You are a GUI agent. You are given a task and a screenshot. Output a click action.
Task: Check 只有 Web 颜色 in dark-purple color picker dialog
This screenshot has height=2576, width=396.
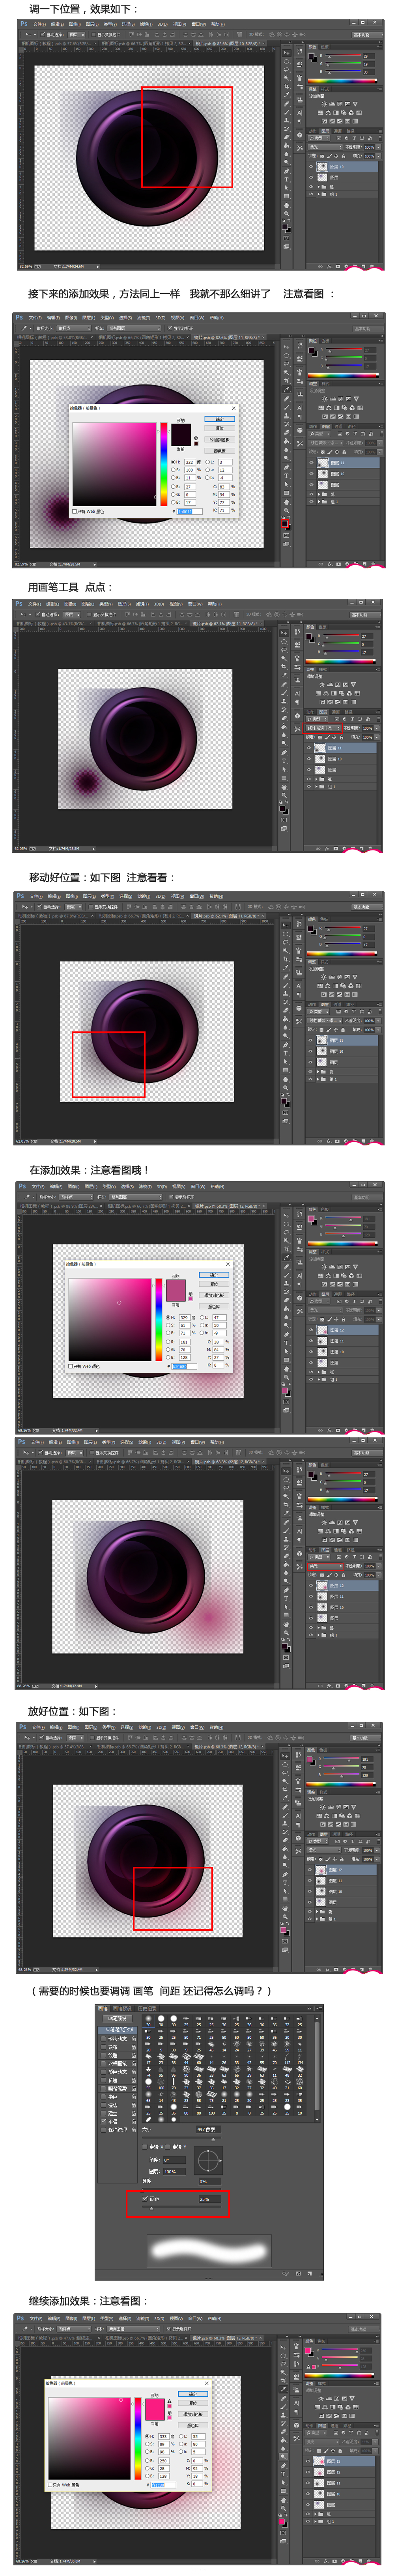tap(74, 511)
